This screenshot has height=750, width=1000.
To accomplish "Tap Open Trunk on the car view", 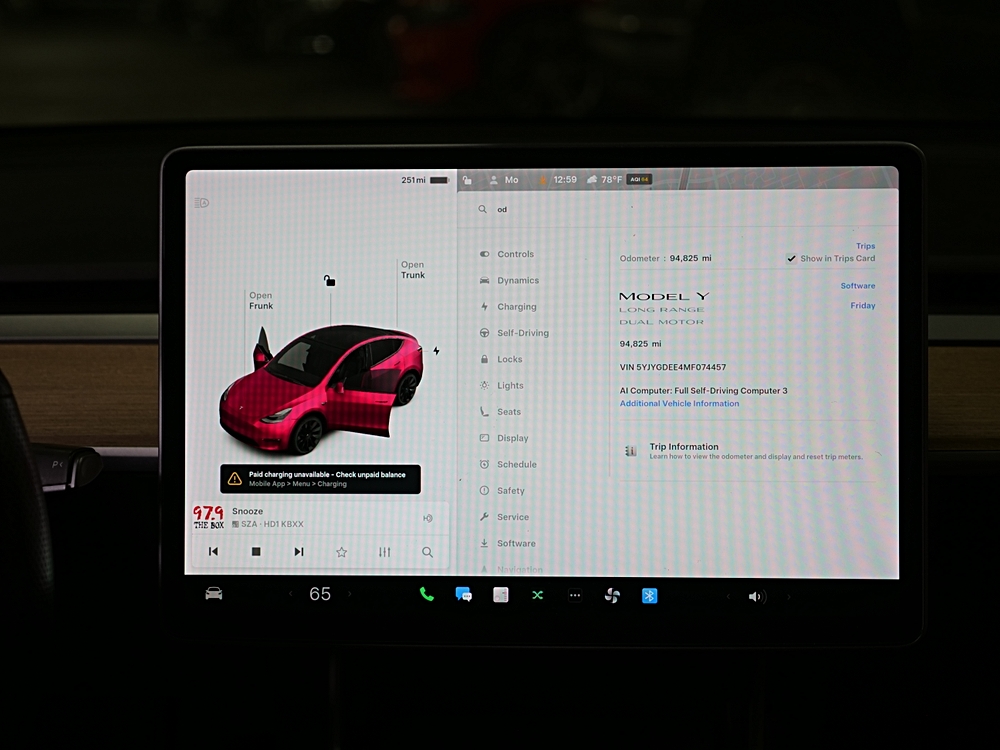I will click(x=413, y=270).
